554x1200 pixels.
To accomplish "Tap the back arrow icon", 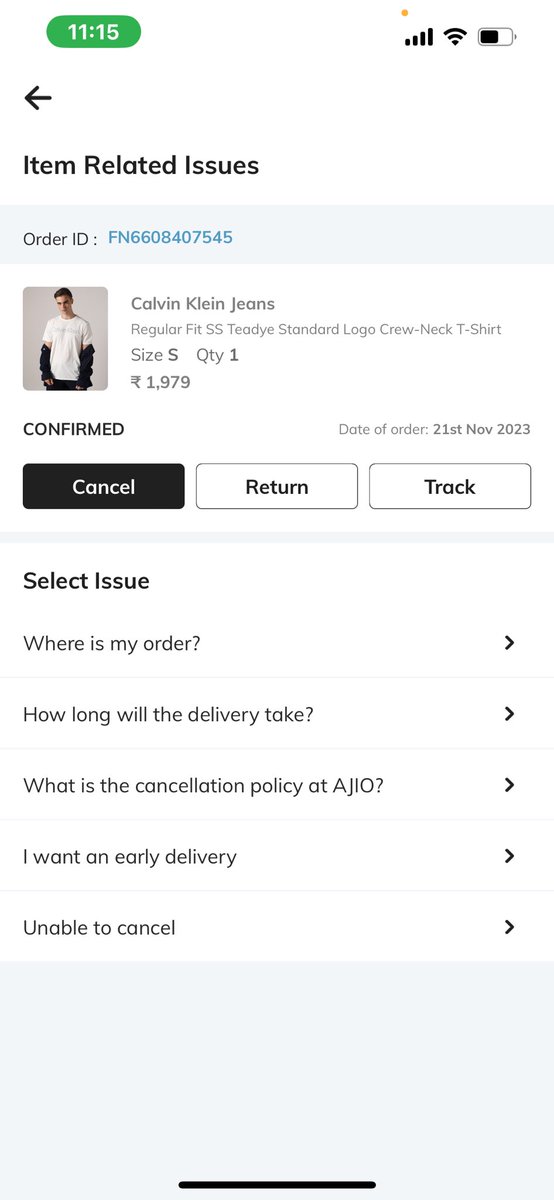I will click(x=38, y=97).
